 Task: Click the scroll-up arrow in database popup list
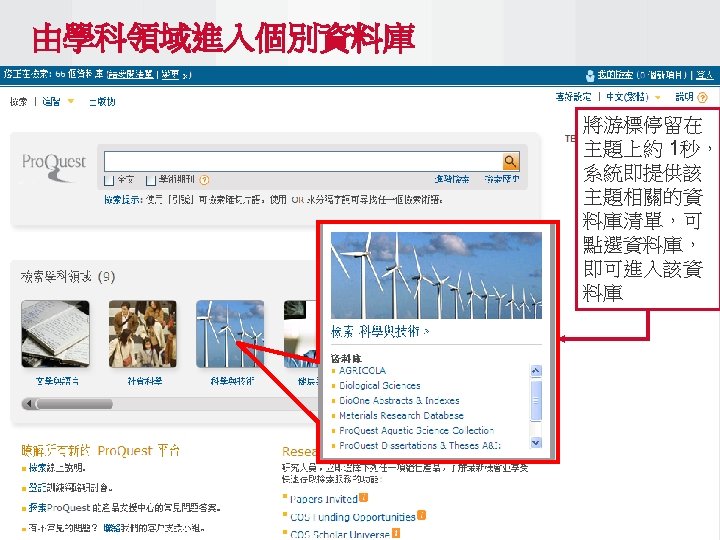536,371
